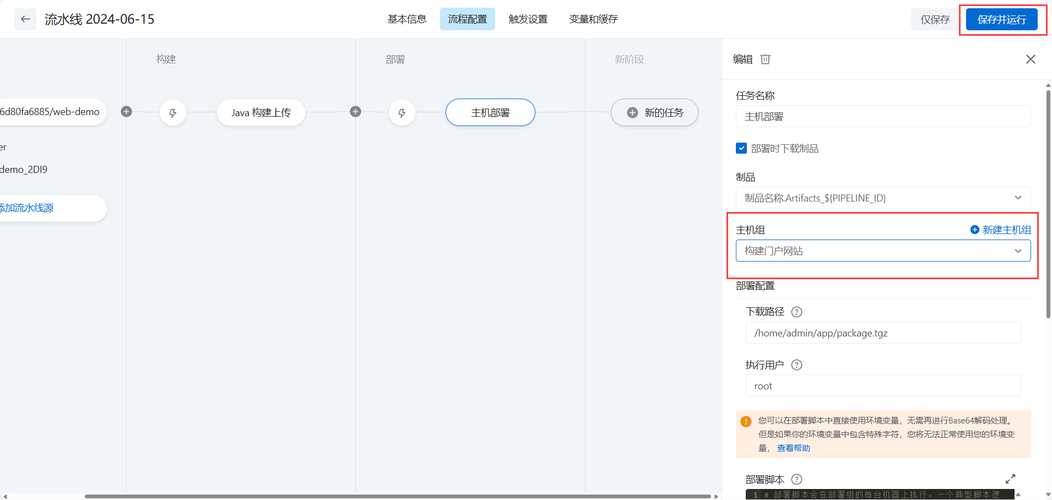1052x500 pixels.
Task: Add a 新的任务 node
Action: [654, 113]
